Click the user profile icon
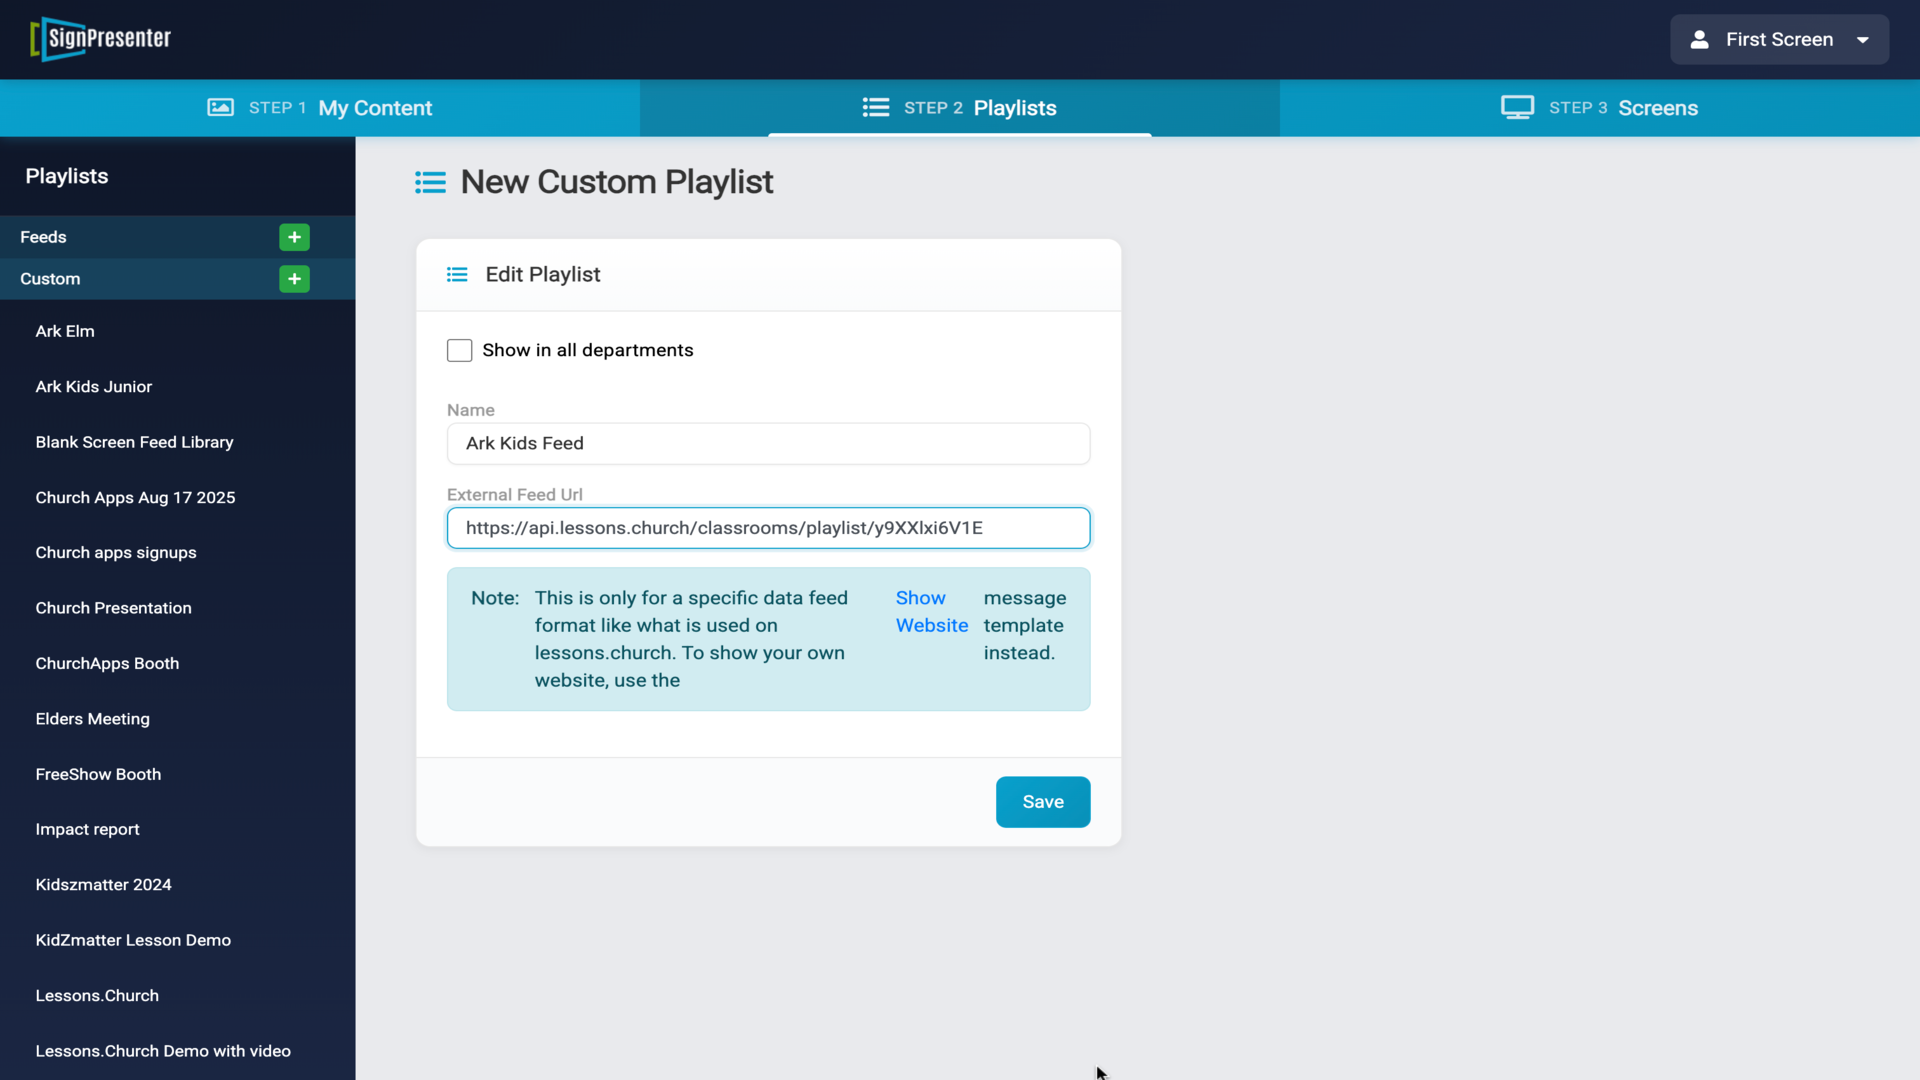 [1699, 40]
